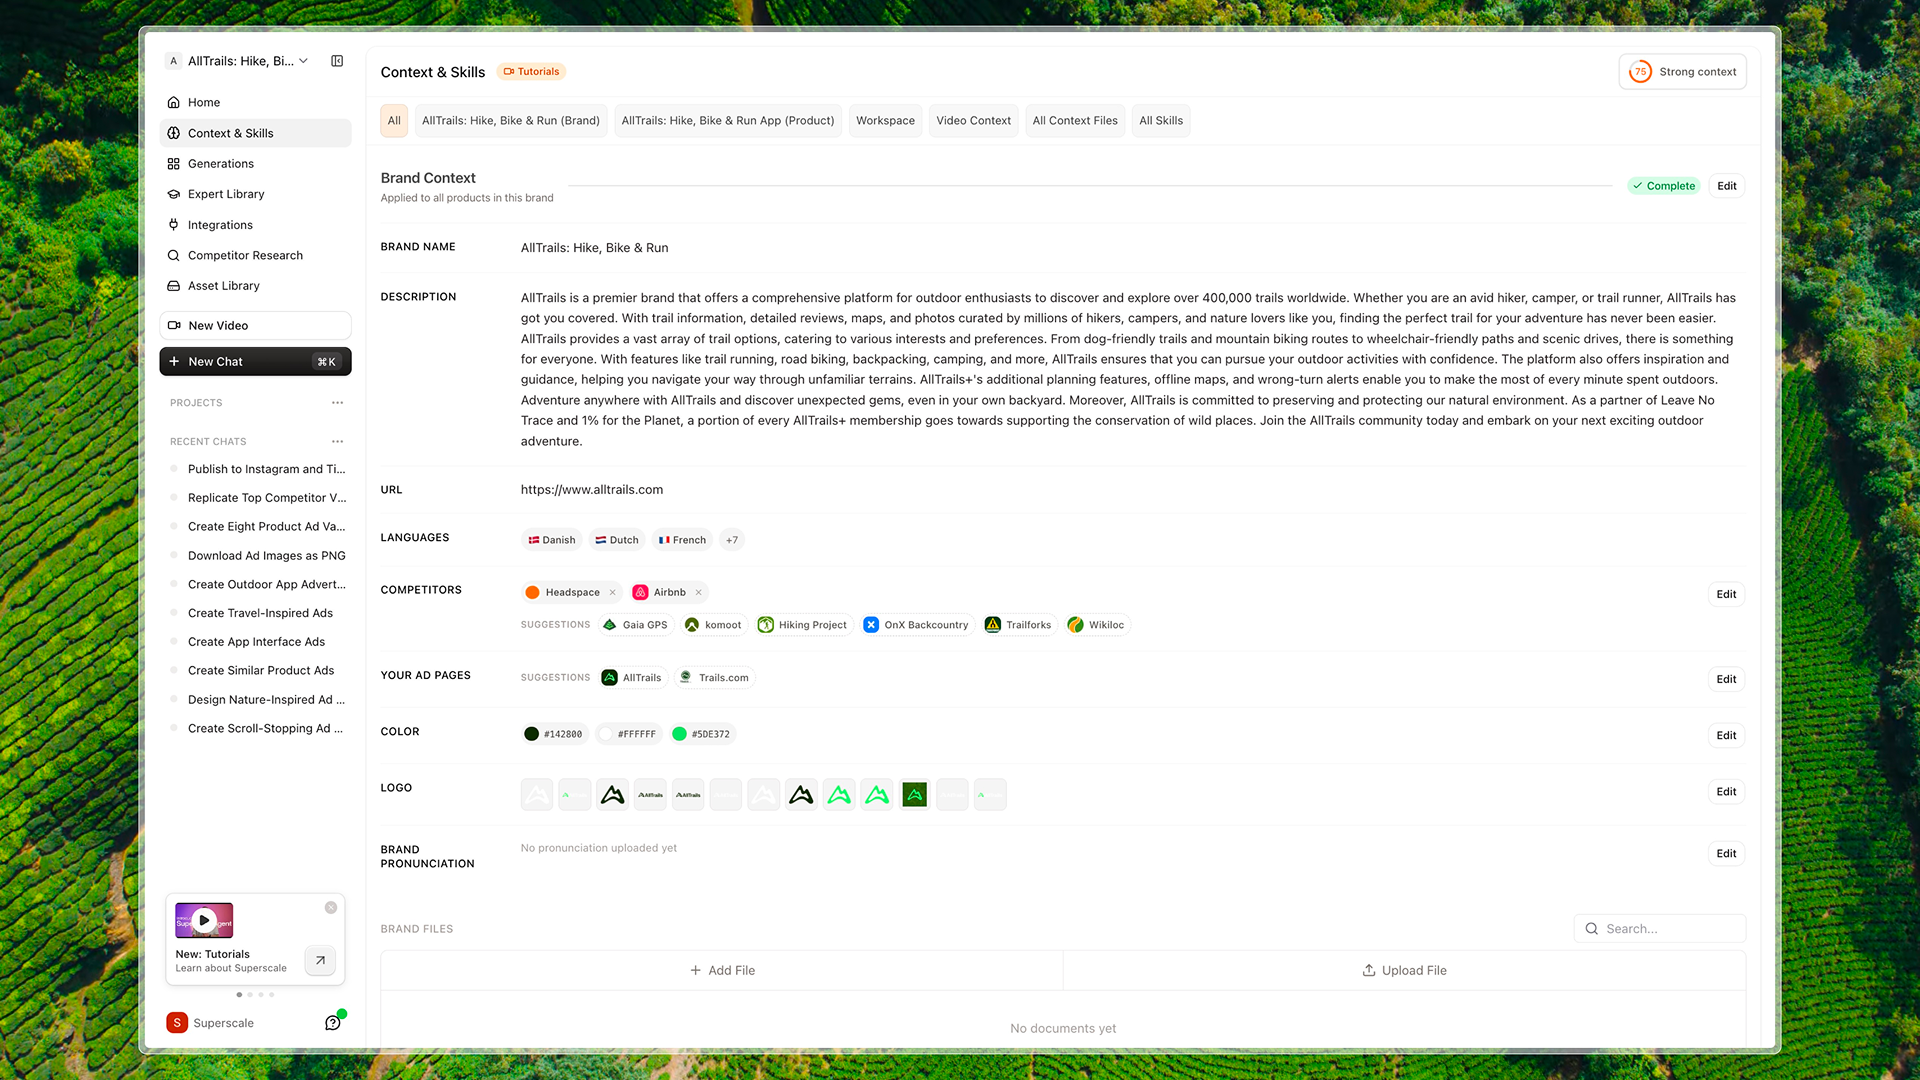
Task: Add Hiking Project competitor suggestion
Action: coord(803,625)
